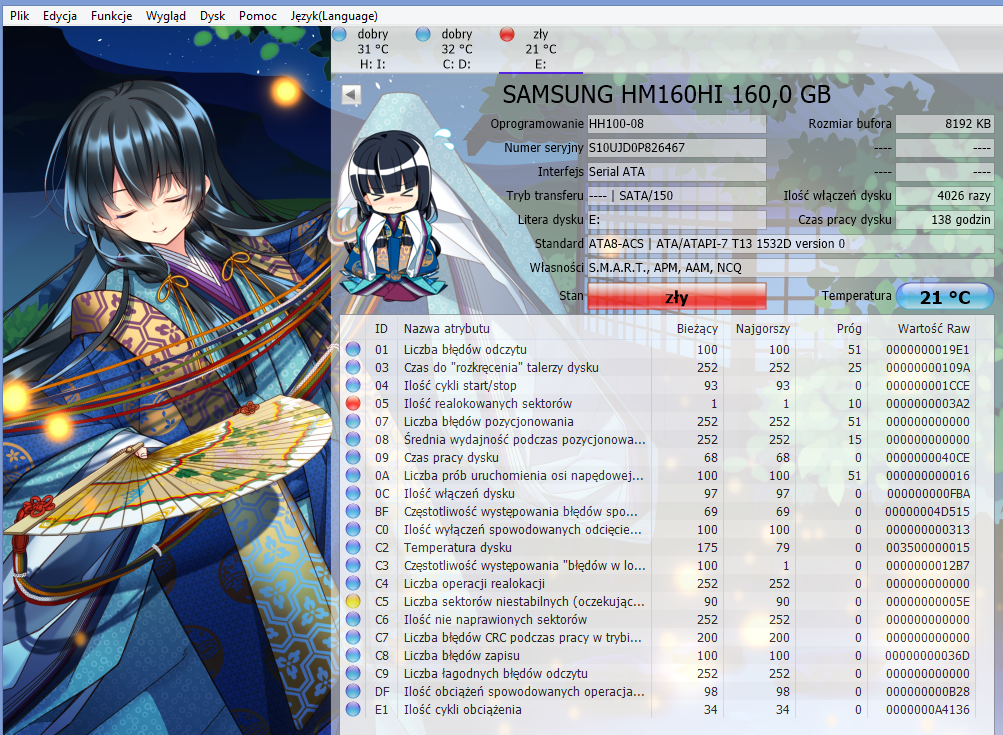Screen dimensions: 1003x735
Task: Click the Oprogramowanie field HH100-08
Action: [677, 123]
